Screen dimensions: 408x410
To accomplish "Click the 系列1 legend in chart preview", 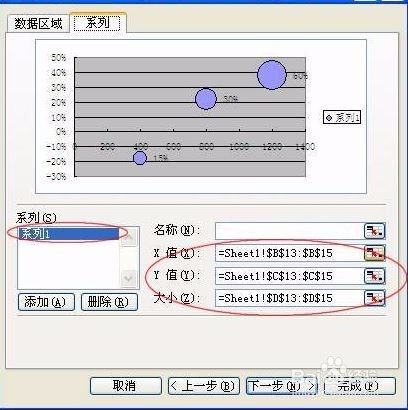I will click(x=342, y=117).
